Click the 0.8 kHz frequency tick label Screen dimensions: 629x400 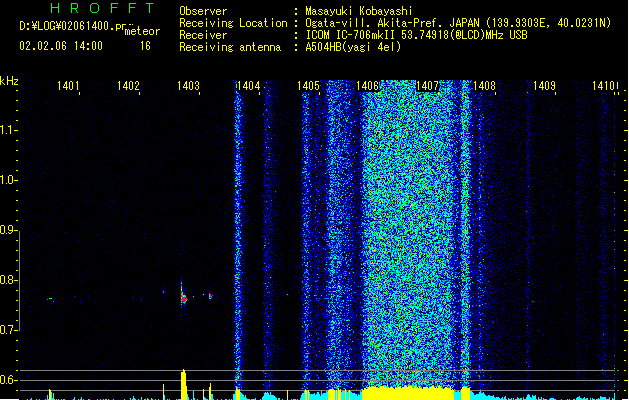click(x=7, y=280)
